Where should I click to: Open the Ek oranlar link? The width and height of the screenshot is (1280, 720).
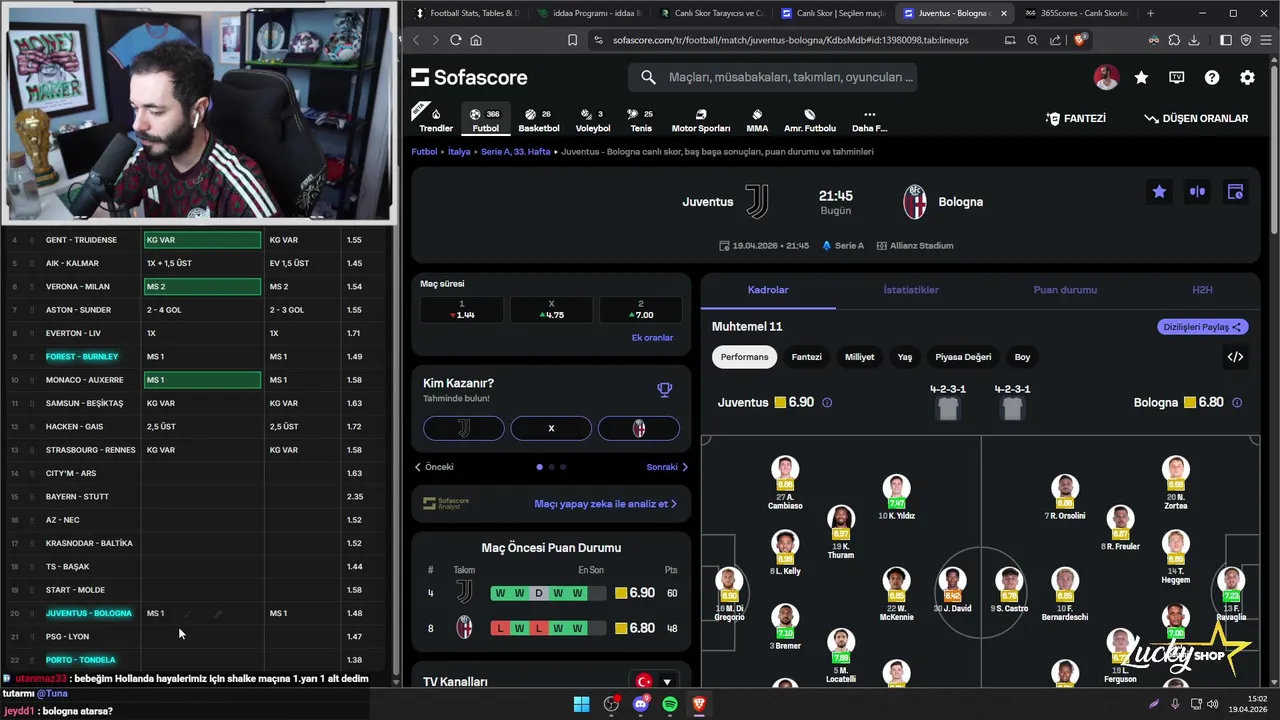coord(652,338)
